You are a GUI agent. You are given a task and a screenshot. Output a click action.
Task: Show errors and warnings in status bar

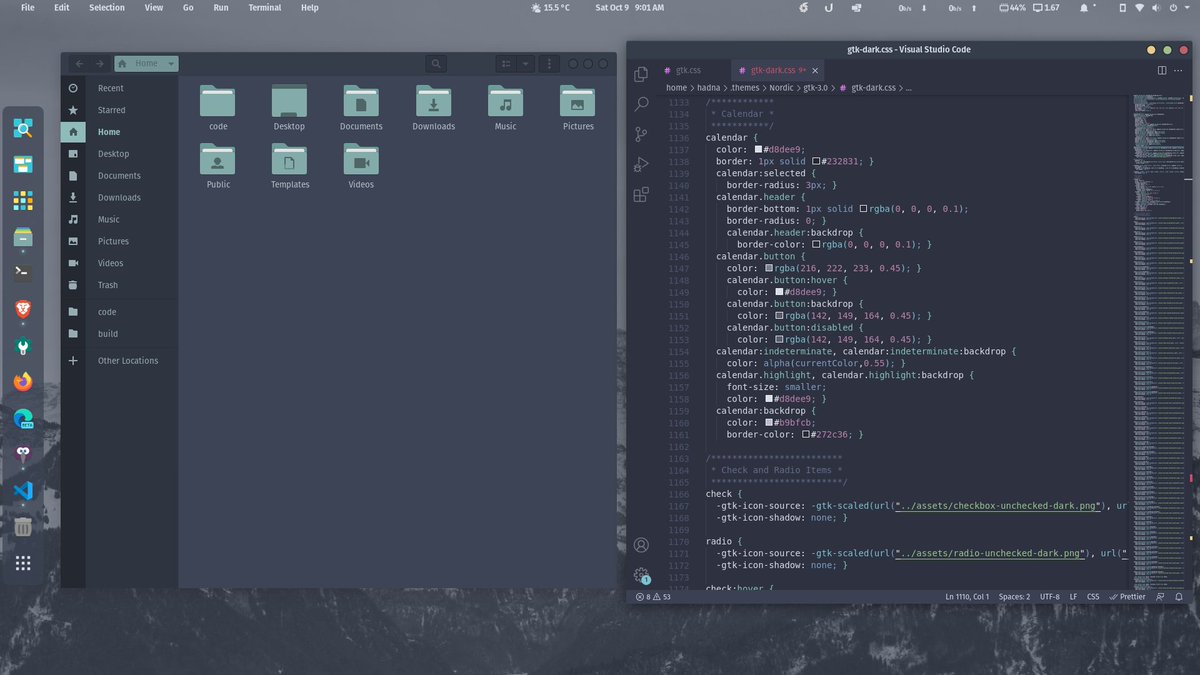point(652,597)
